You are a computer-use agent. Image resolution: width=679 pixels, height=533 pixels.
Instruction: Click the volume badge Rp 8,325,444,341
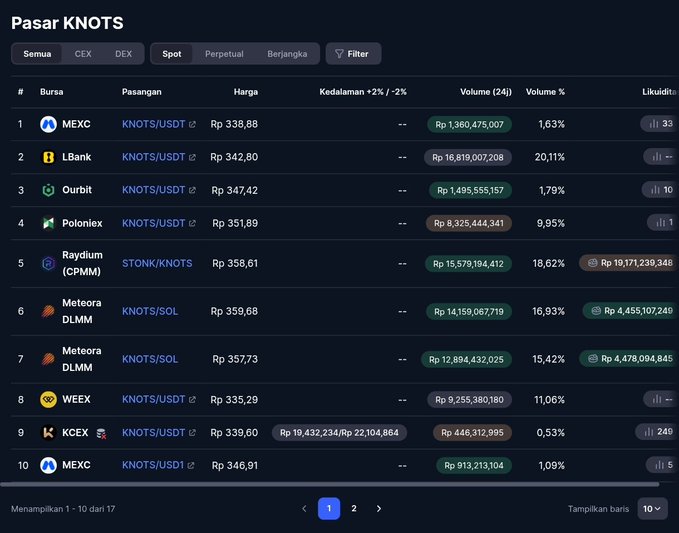click(469, 223)
